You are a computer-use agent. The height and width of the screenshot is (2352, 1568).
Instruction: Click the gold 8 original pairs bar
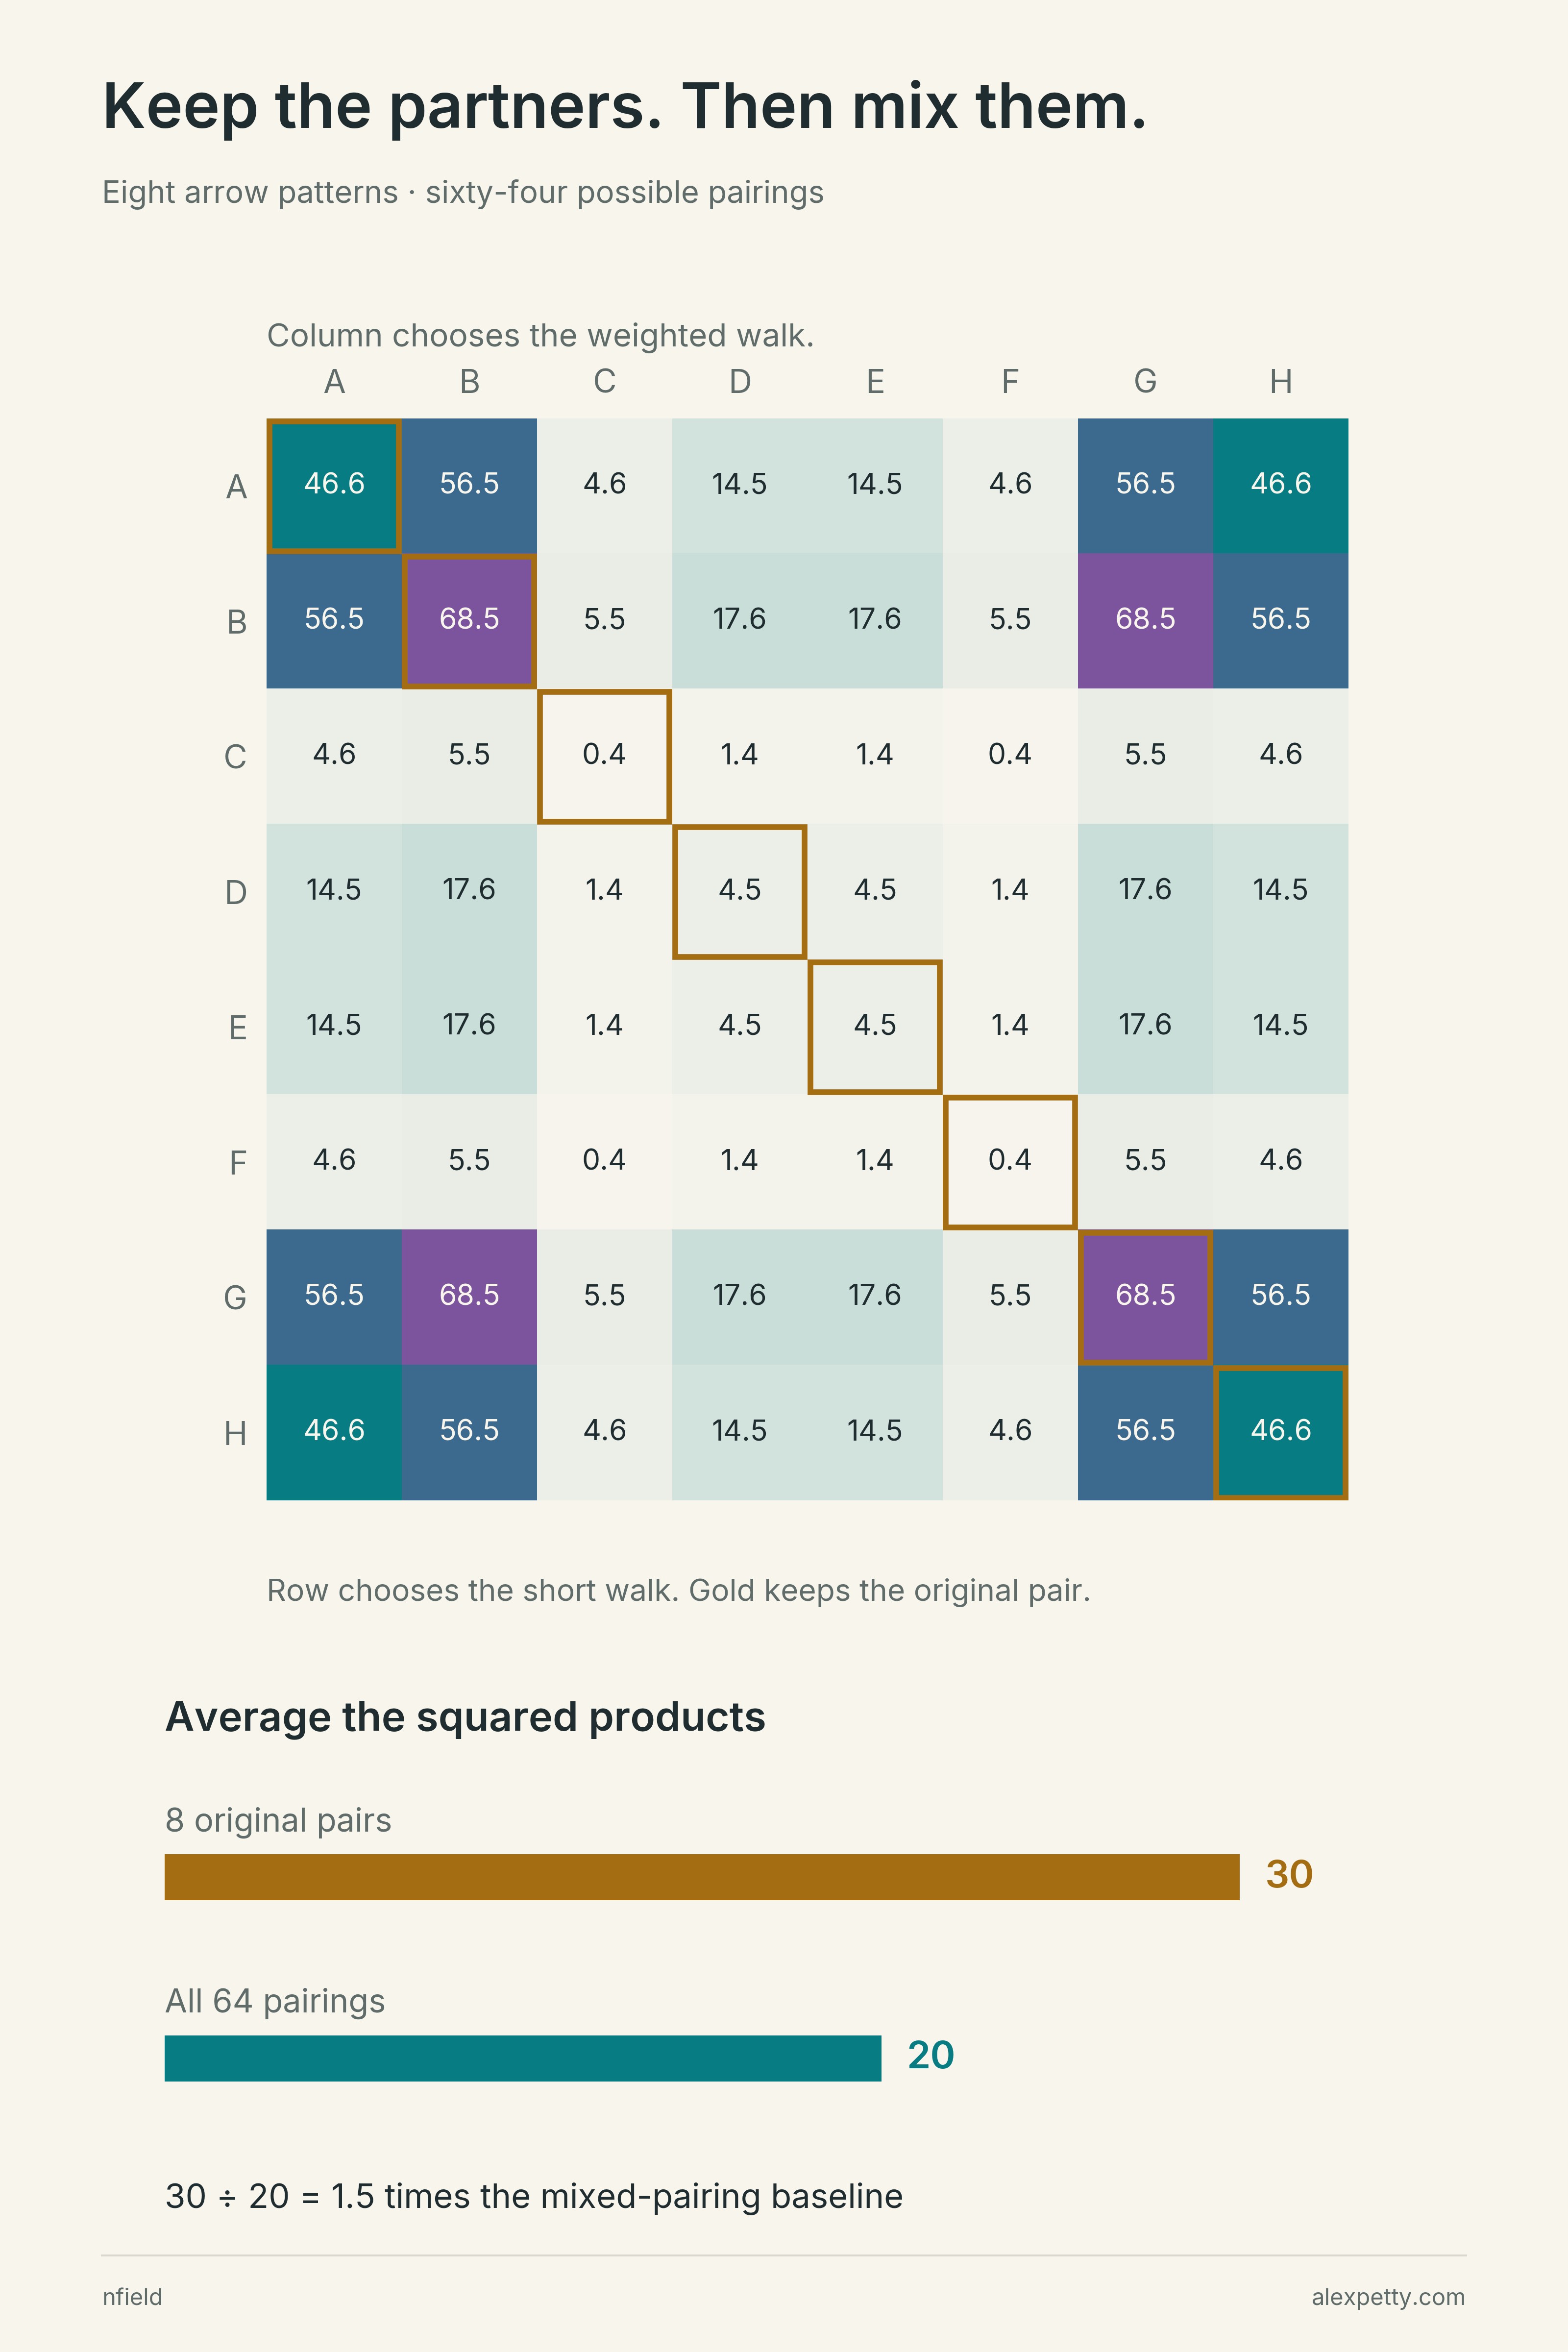702,1877
